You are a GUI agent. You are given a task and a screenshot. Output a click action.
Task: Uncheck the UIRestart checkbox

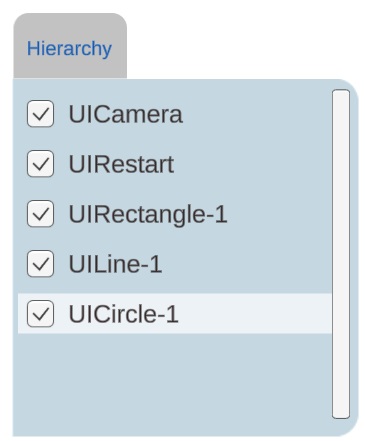pyautogui.click(x=40, y=164)
